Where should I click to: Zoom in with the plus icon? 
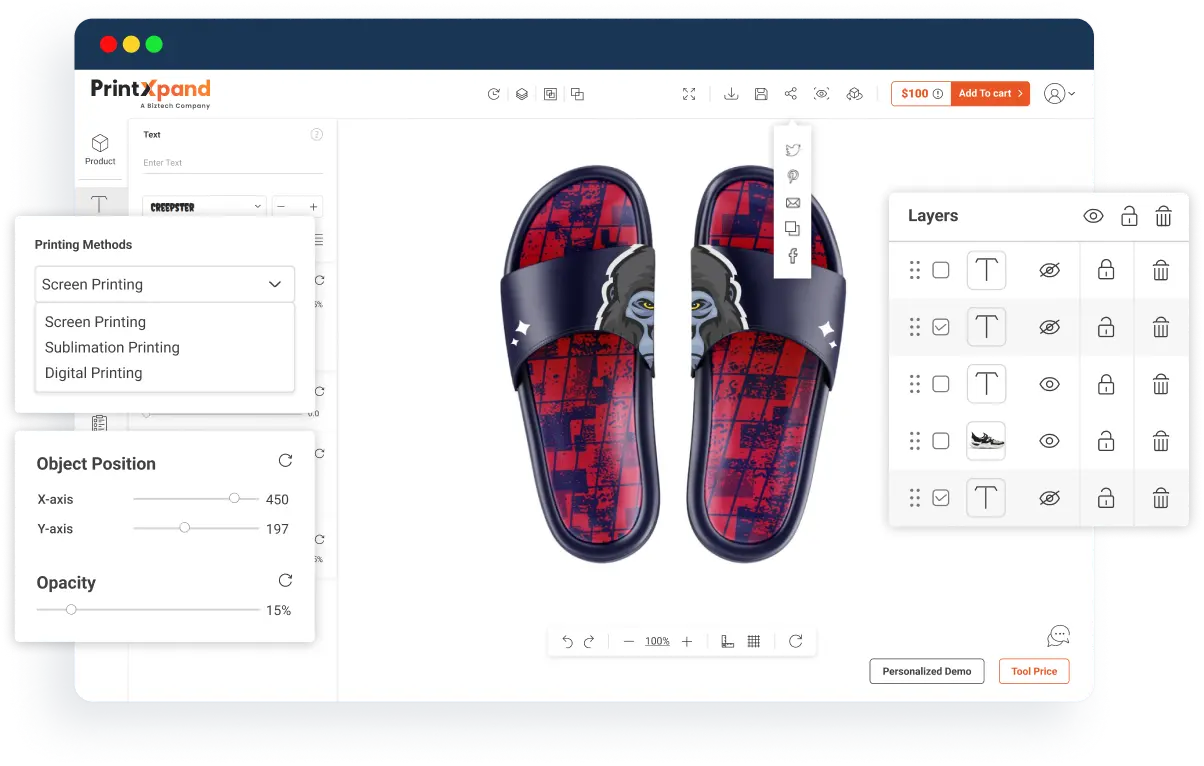tap(687, 642)
